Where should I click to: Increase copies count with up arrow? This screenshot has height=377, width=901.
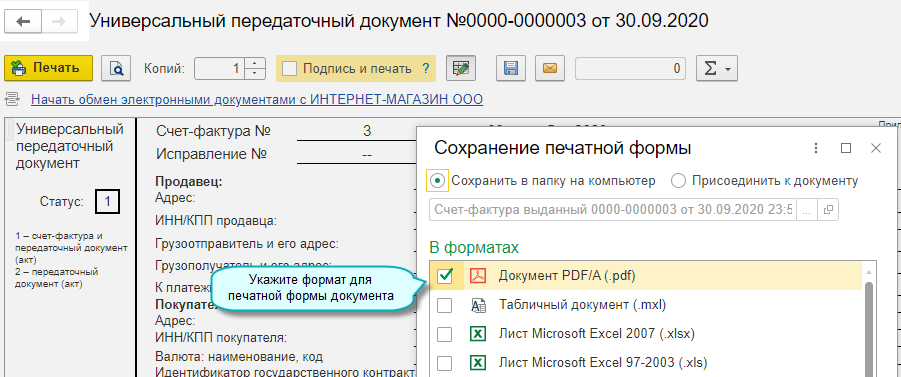coord(255,63)
